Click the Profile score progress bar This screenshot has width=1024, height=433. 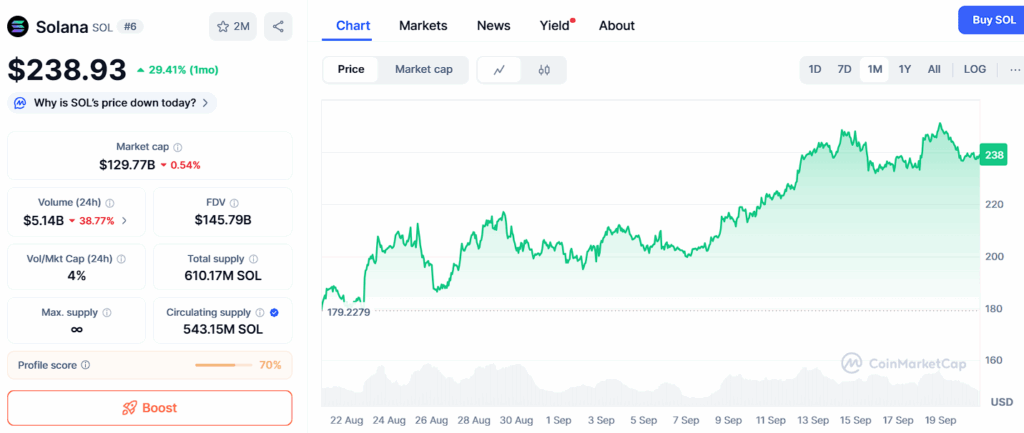(223, 365)
